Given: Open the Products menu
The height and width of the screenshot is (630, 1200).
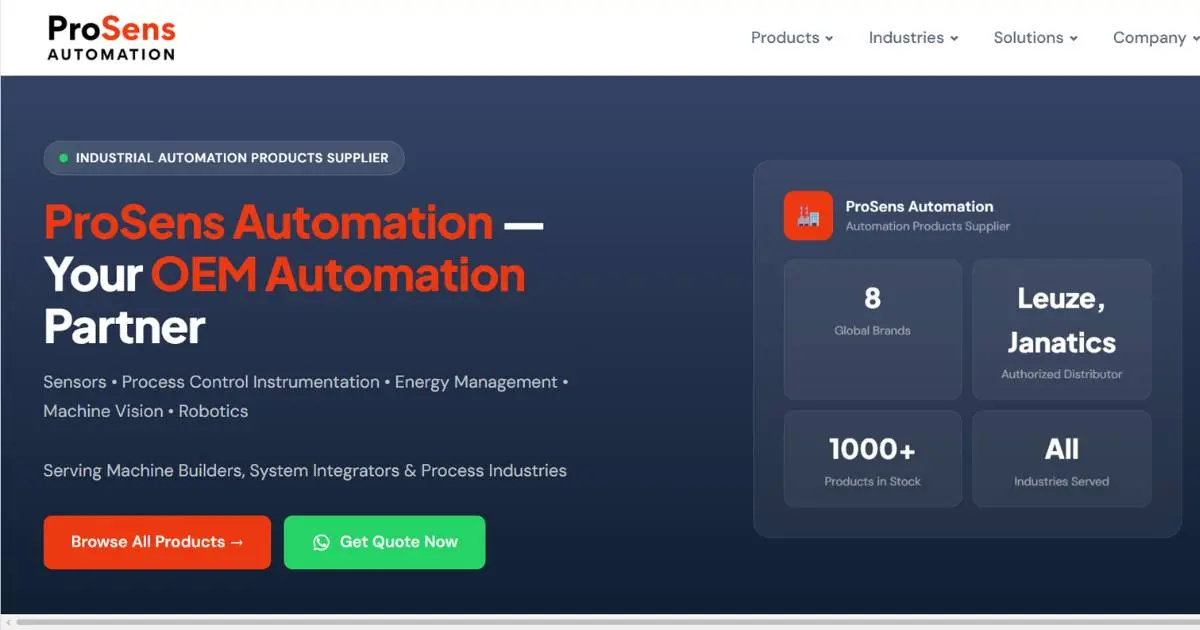Looking at the screenshot, I should tap(792, 38).
